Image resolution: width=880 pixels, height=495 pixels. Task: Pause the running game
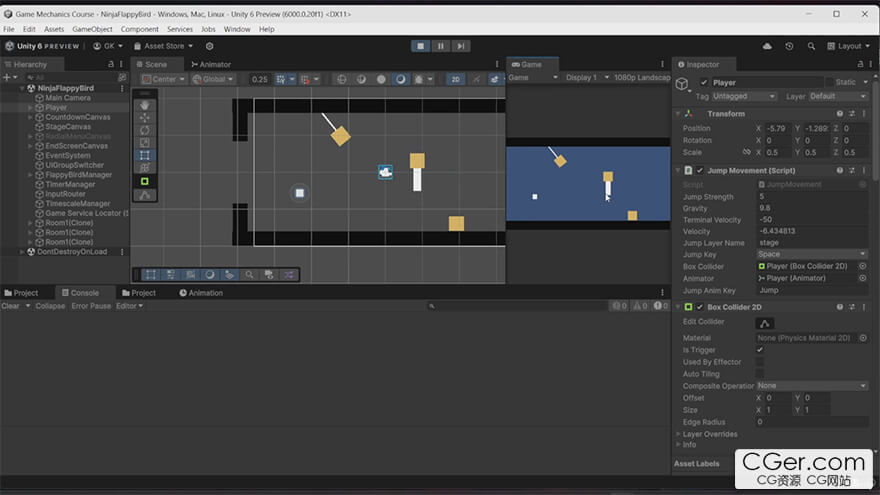pyautogui.click(x=441, y=46)
